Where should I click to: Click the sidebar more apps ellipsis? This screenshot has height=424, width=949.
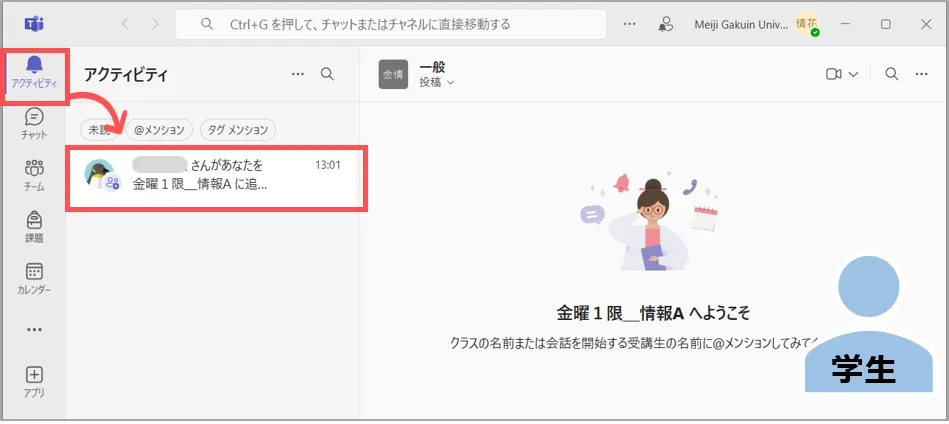click(x=34, y=329)
